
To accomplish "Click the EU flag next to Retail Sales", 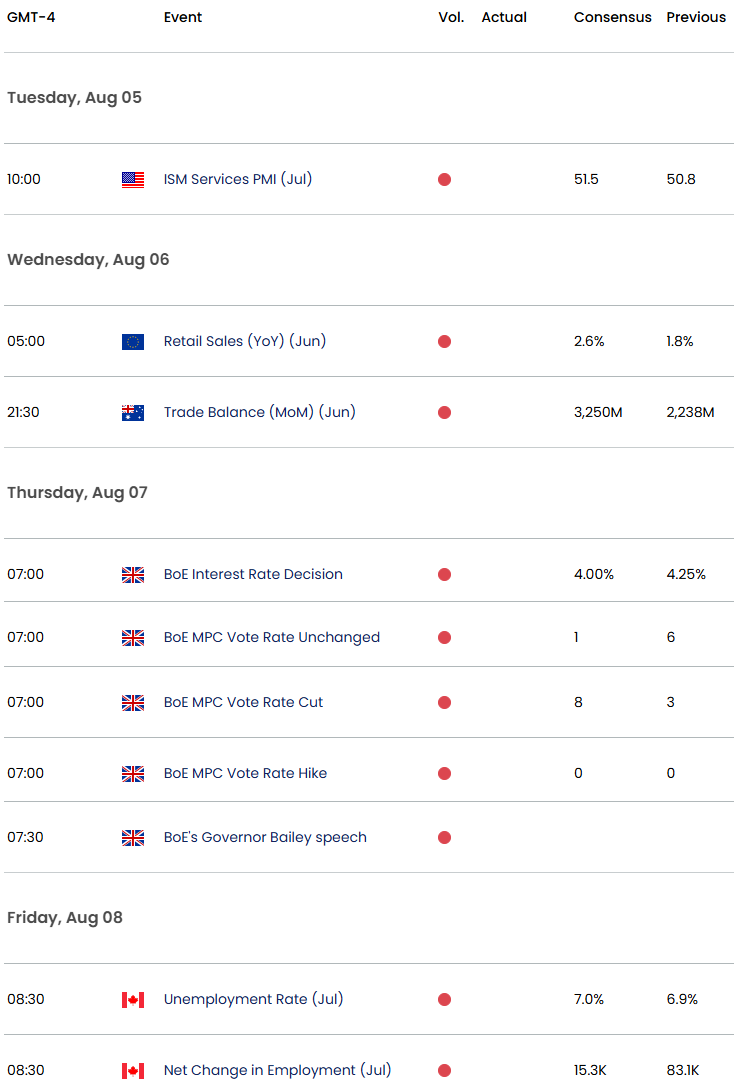I will tap(132, 342).
